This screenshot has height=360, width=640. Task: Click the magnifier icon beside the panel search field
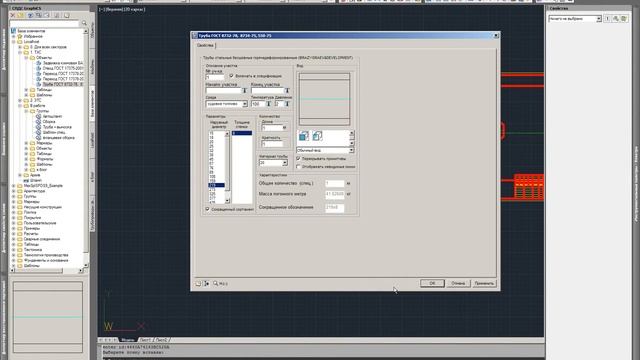point(84,24)
